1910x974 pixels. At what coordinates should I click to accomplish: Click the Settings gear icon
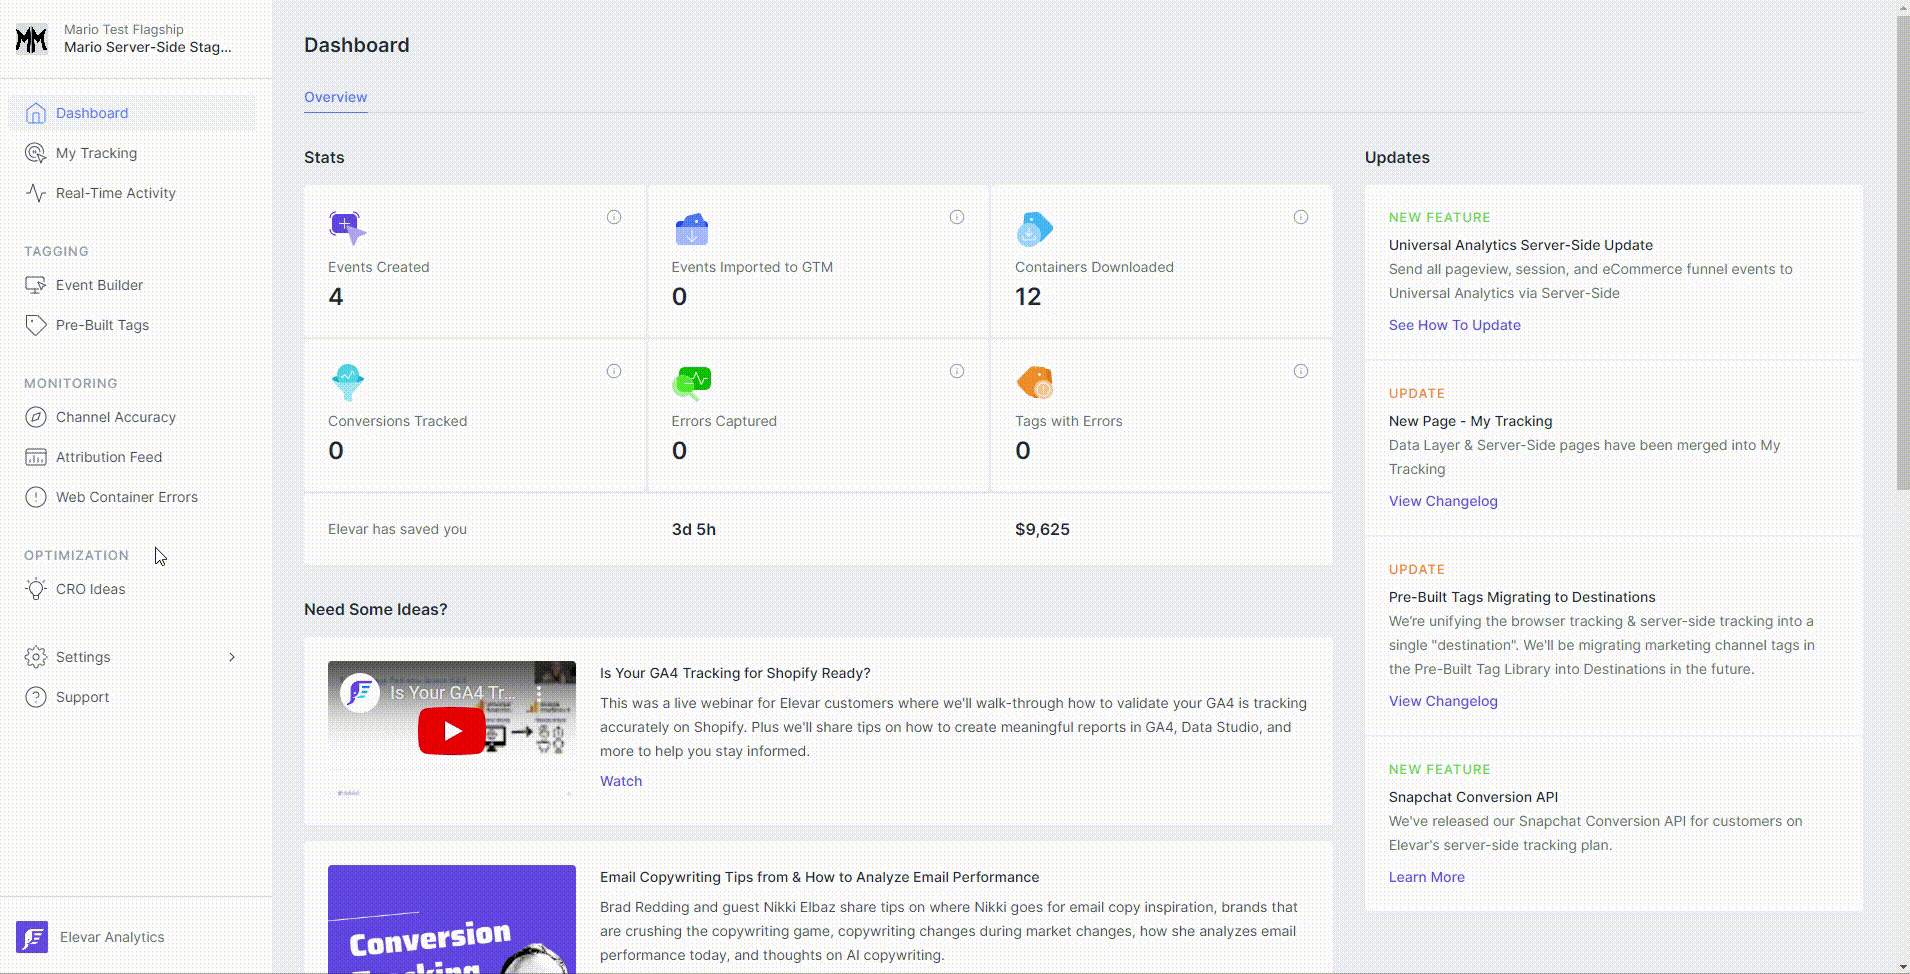36,657
